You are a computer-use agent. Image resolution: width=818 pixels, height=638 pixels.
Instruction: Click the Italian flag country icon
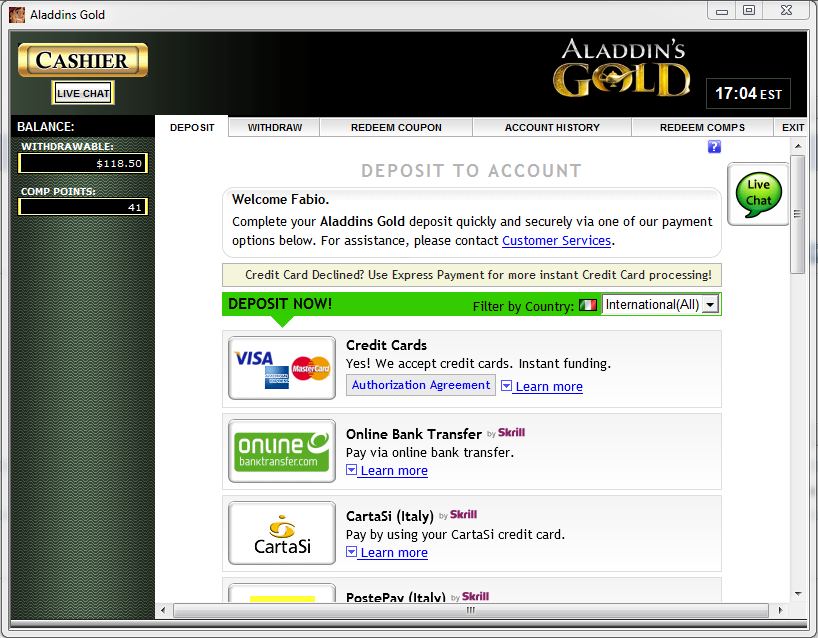coord(587,305)
